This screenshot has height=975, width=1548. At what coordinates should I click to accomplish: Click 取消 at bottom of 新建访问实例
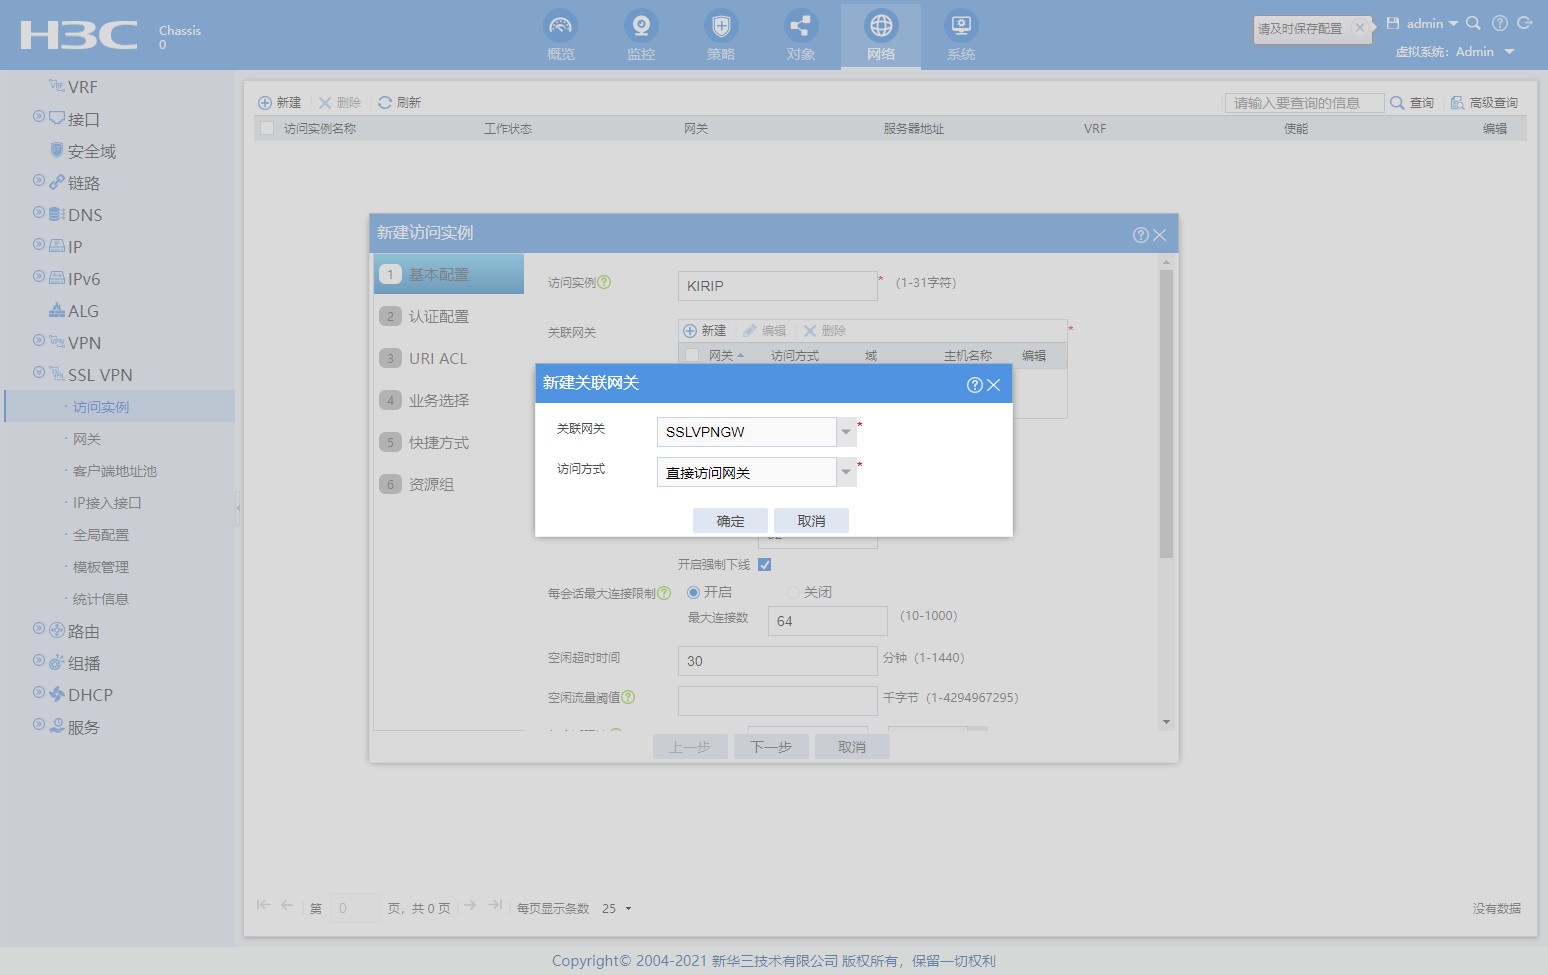point(852,747)
